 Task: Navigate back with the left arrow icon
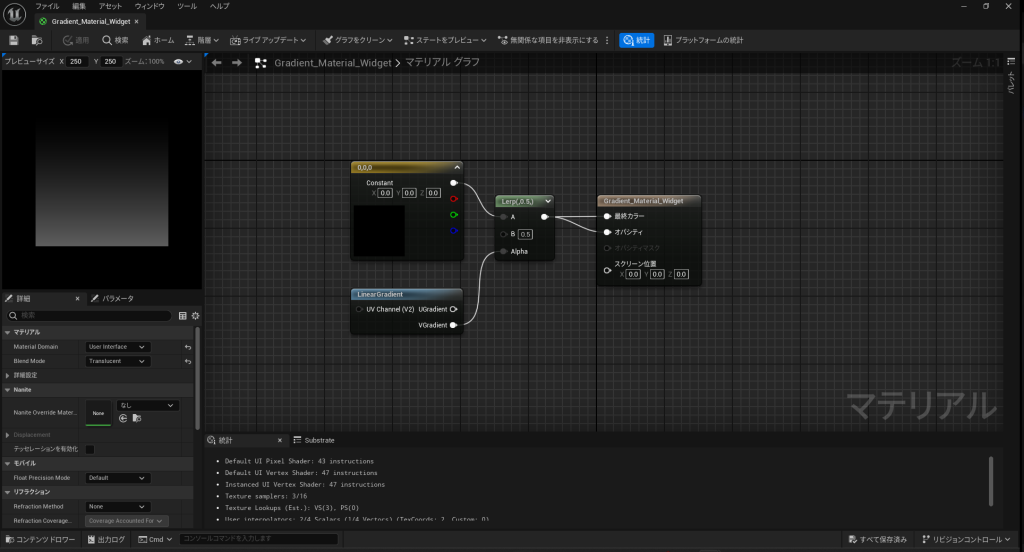point(217,63)
